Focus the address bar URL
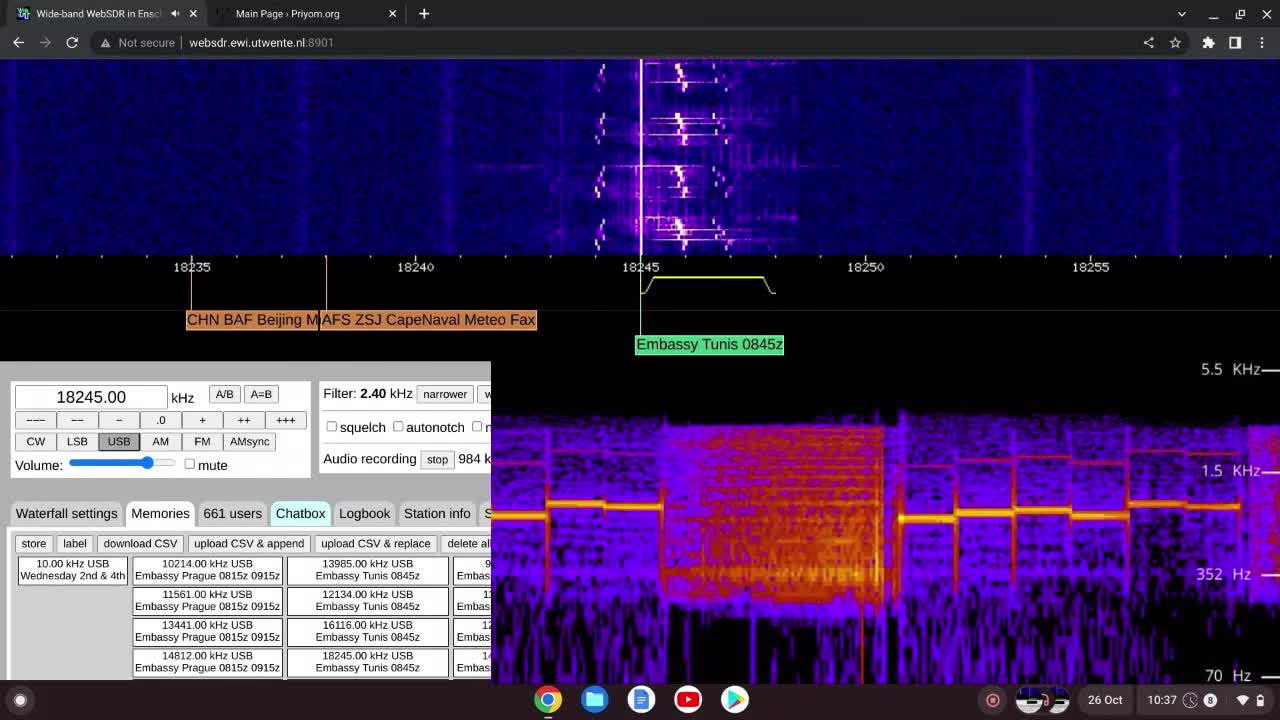1280x720 pixels. [261, 43]
